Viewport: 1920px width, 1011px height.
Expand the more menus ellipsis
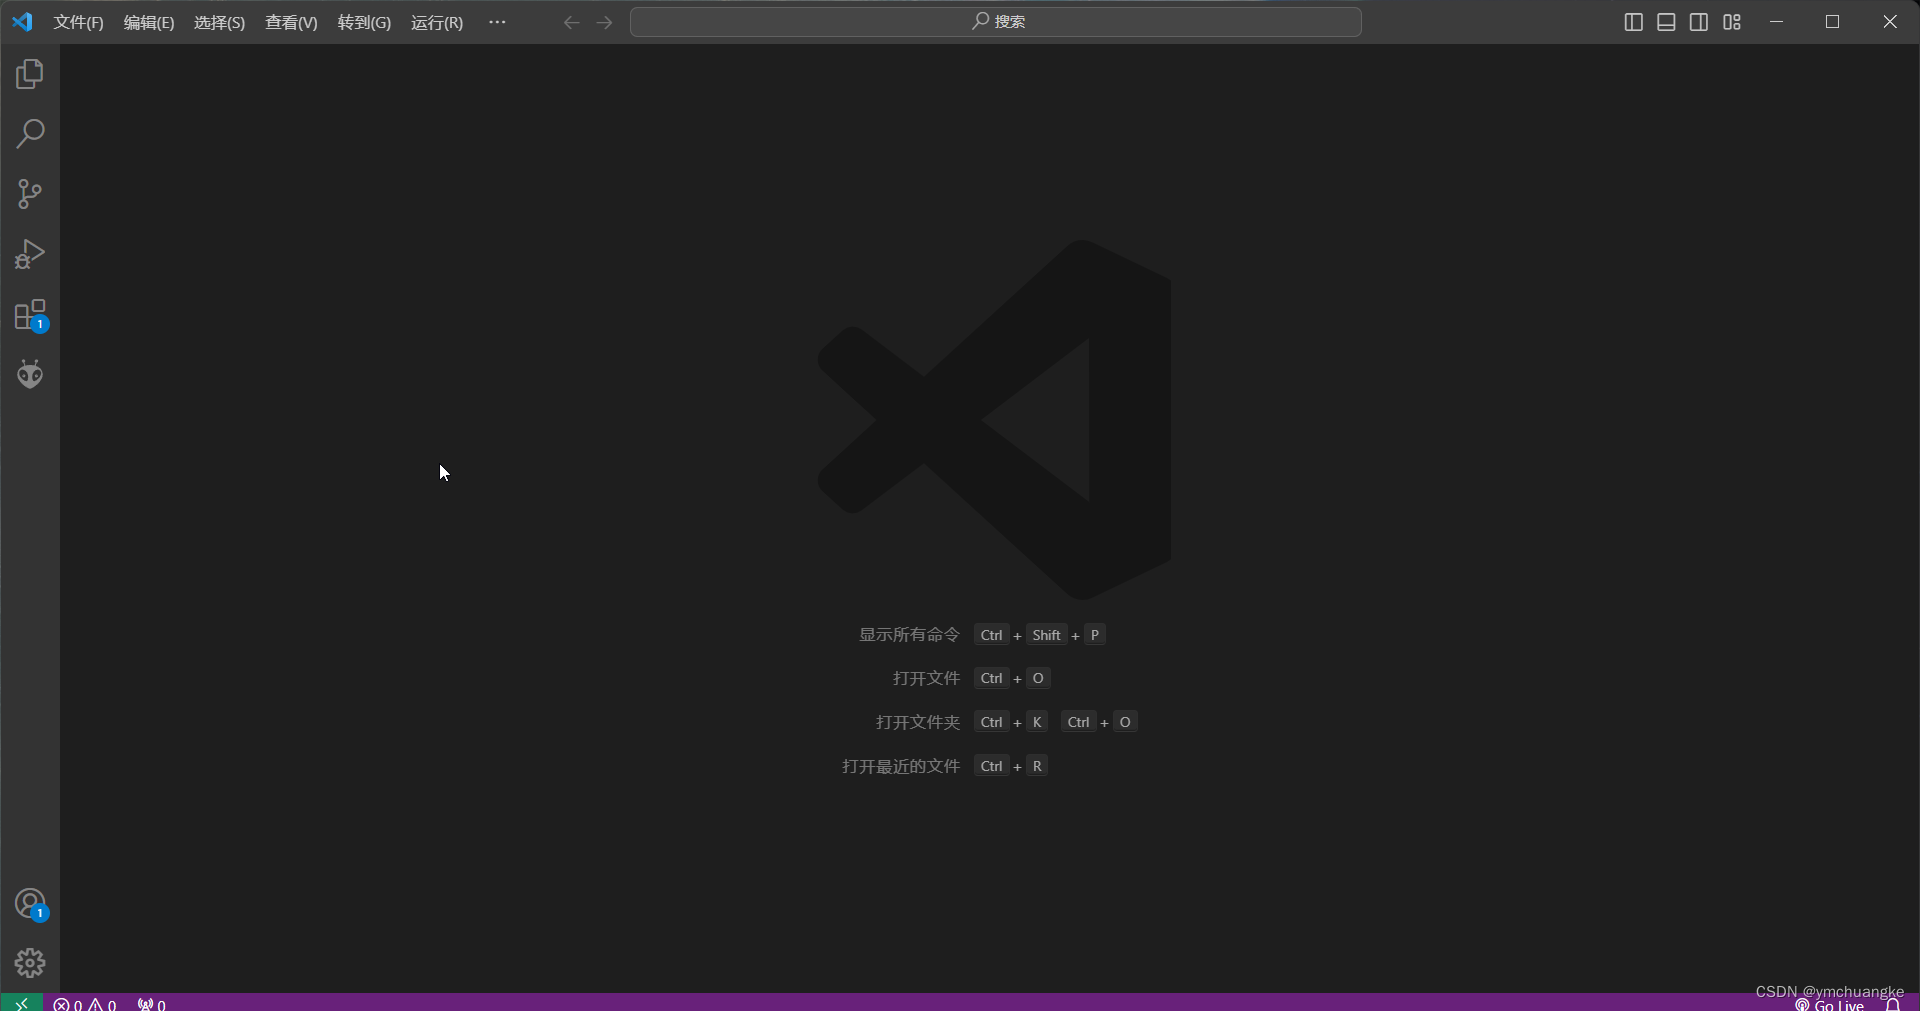(497, 22)
